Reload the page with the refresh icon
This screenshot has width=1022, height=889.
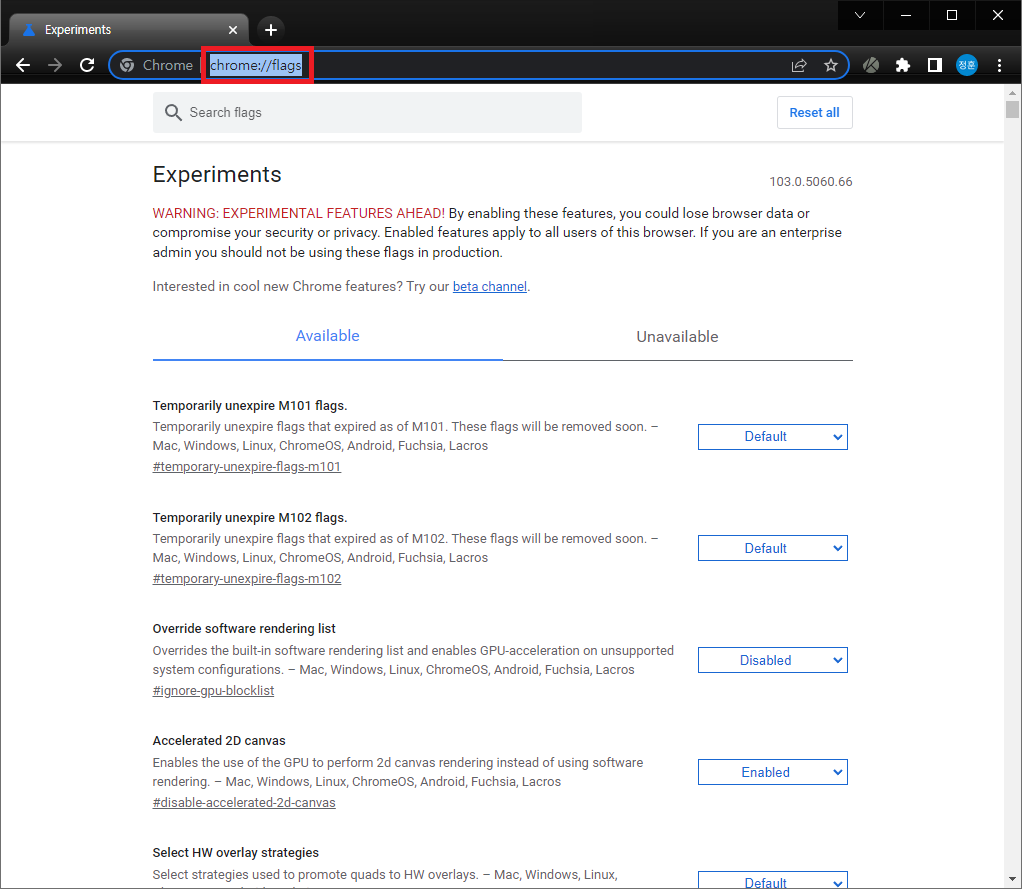point(87,65)
